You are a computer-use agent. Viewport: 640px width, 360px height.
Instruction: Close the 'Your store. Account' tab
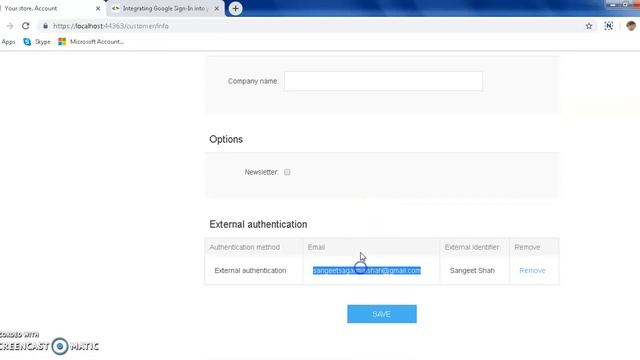click(98, 8)
